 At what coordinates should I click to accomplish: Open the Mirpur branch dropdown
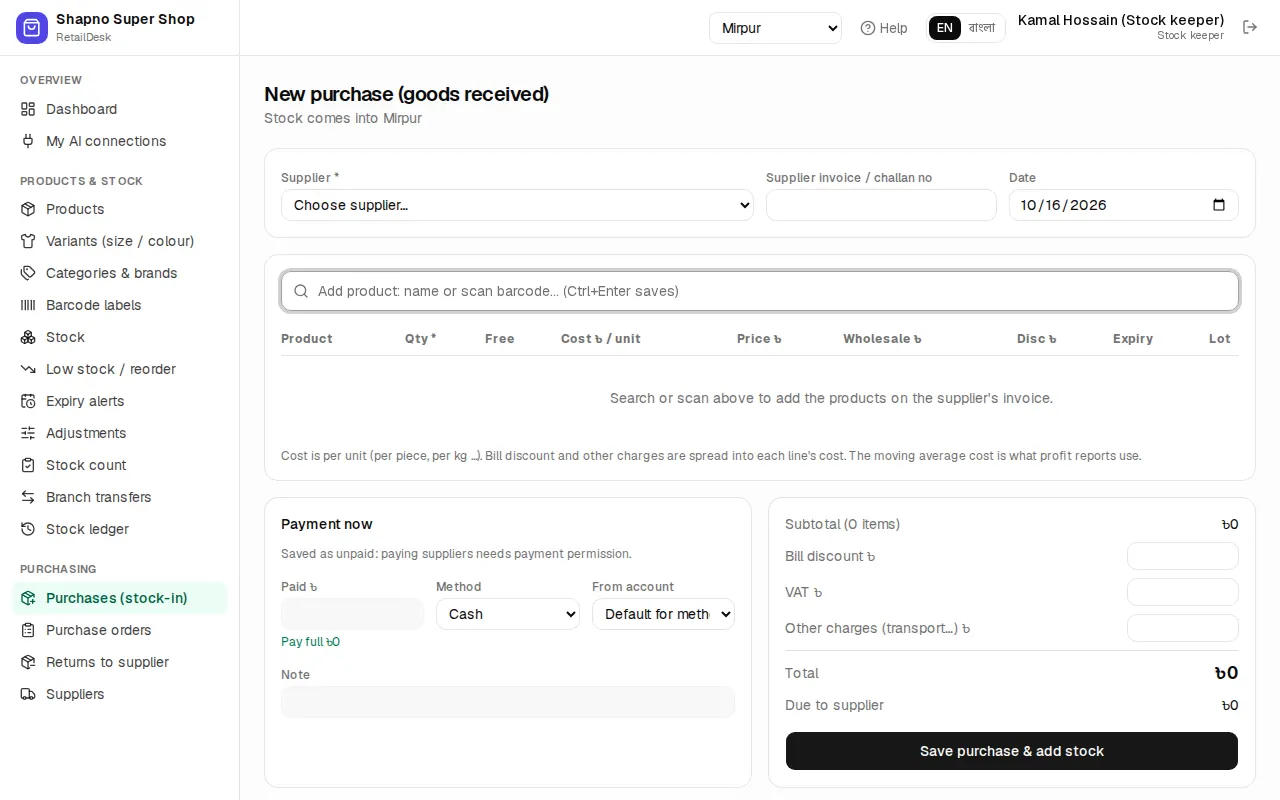pyautogui.click(x=776, y=28)
